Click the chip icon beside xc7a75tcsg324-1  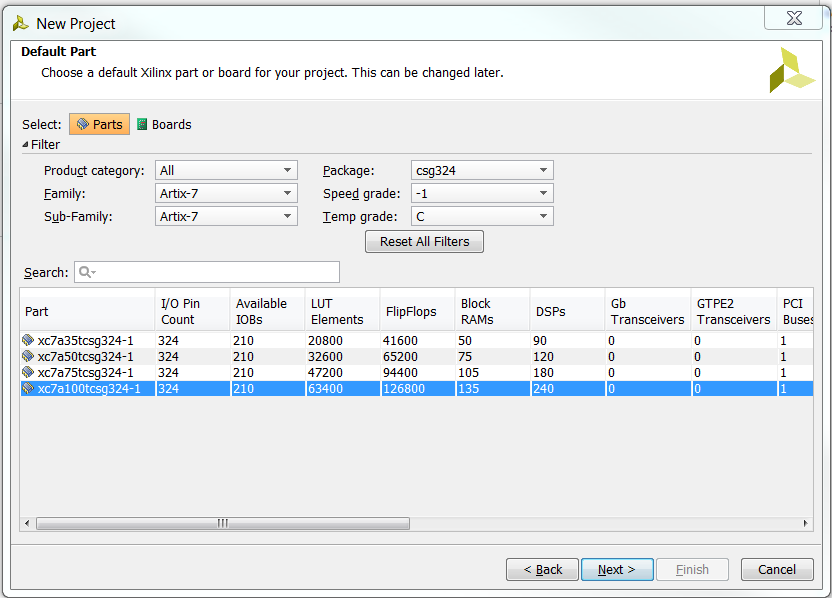(28, 372)
